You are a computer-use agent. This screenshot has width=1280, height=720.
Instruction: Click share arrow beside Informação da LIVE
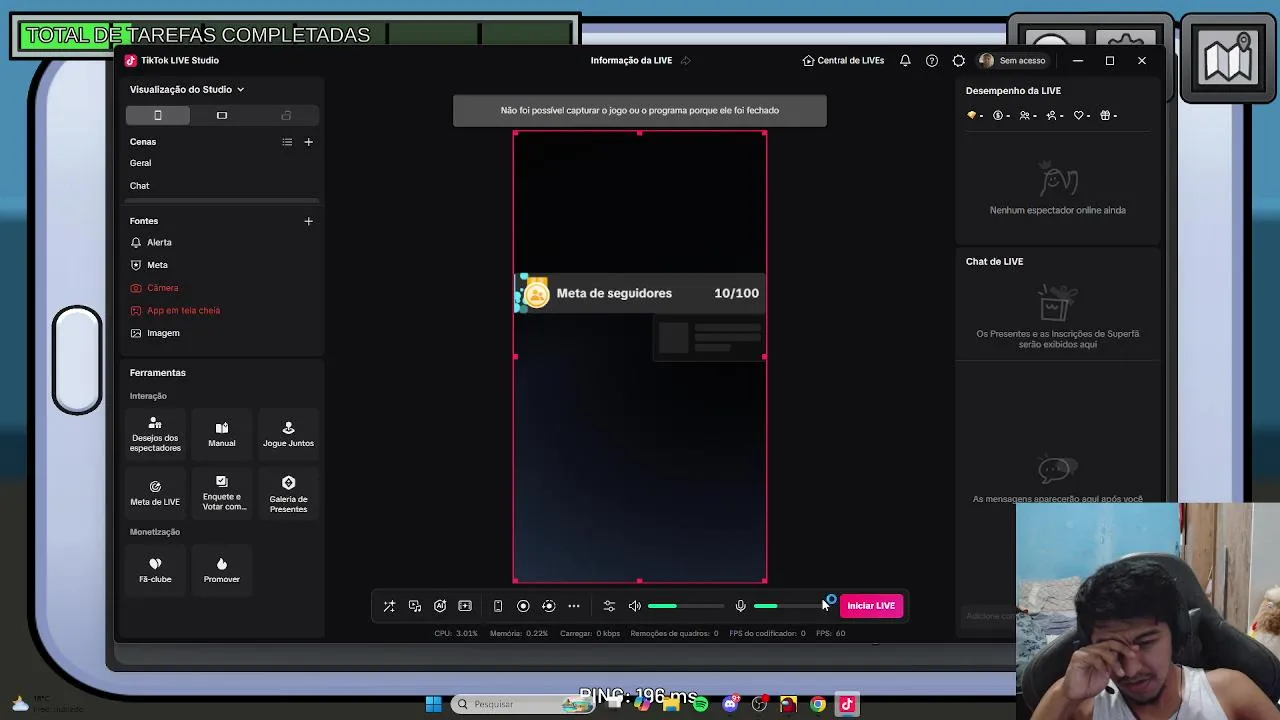click(x=686, y=60)
